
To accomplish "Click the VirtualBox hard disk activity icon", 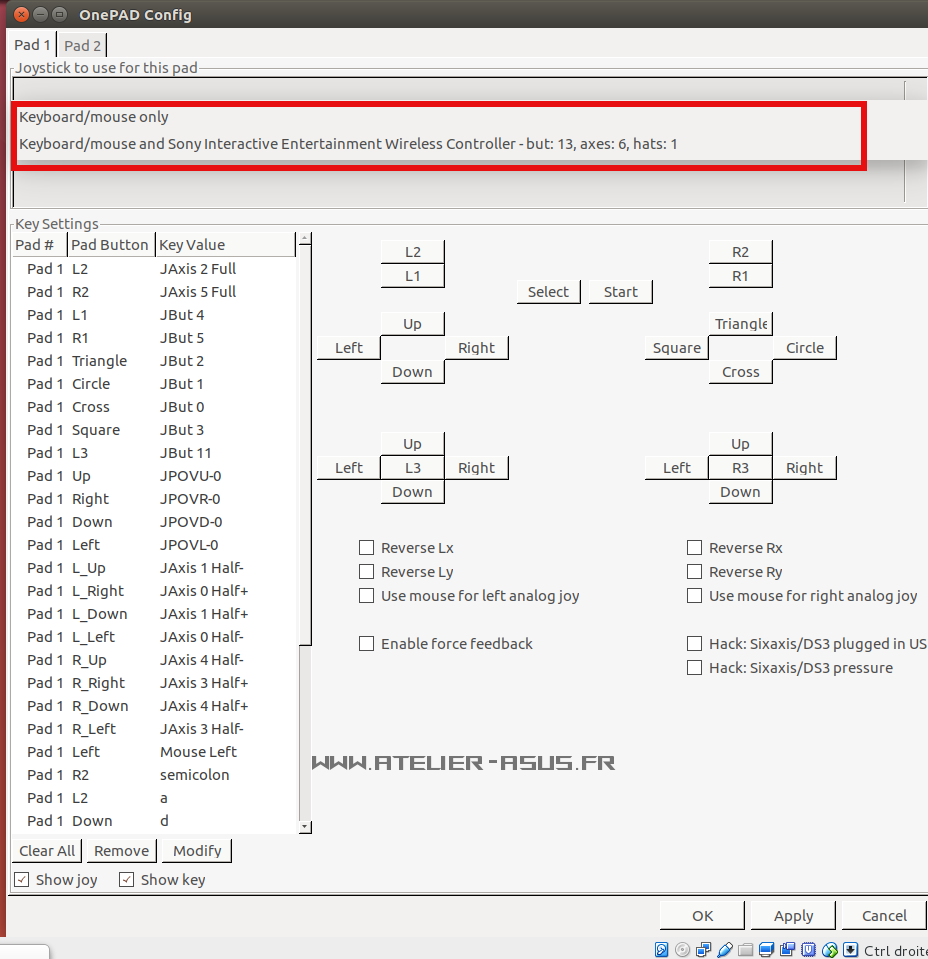I will click(661, 949).
